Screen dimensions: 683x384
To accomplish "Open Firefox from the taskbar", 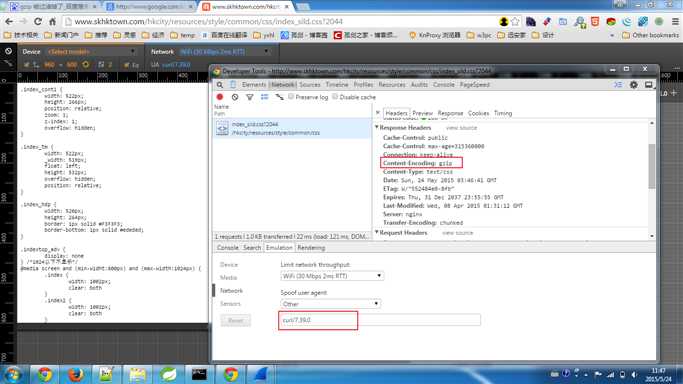I will point(75,374).
